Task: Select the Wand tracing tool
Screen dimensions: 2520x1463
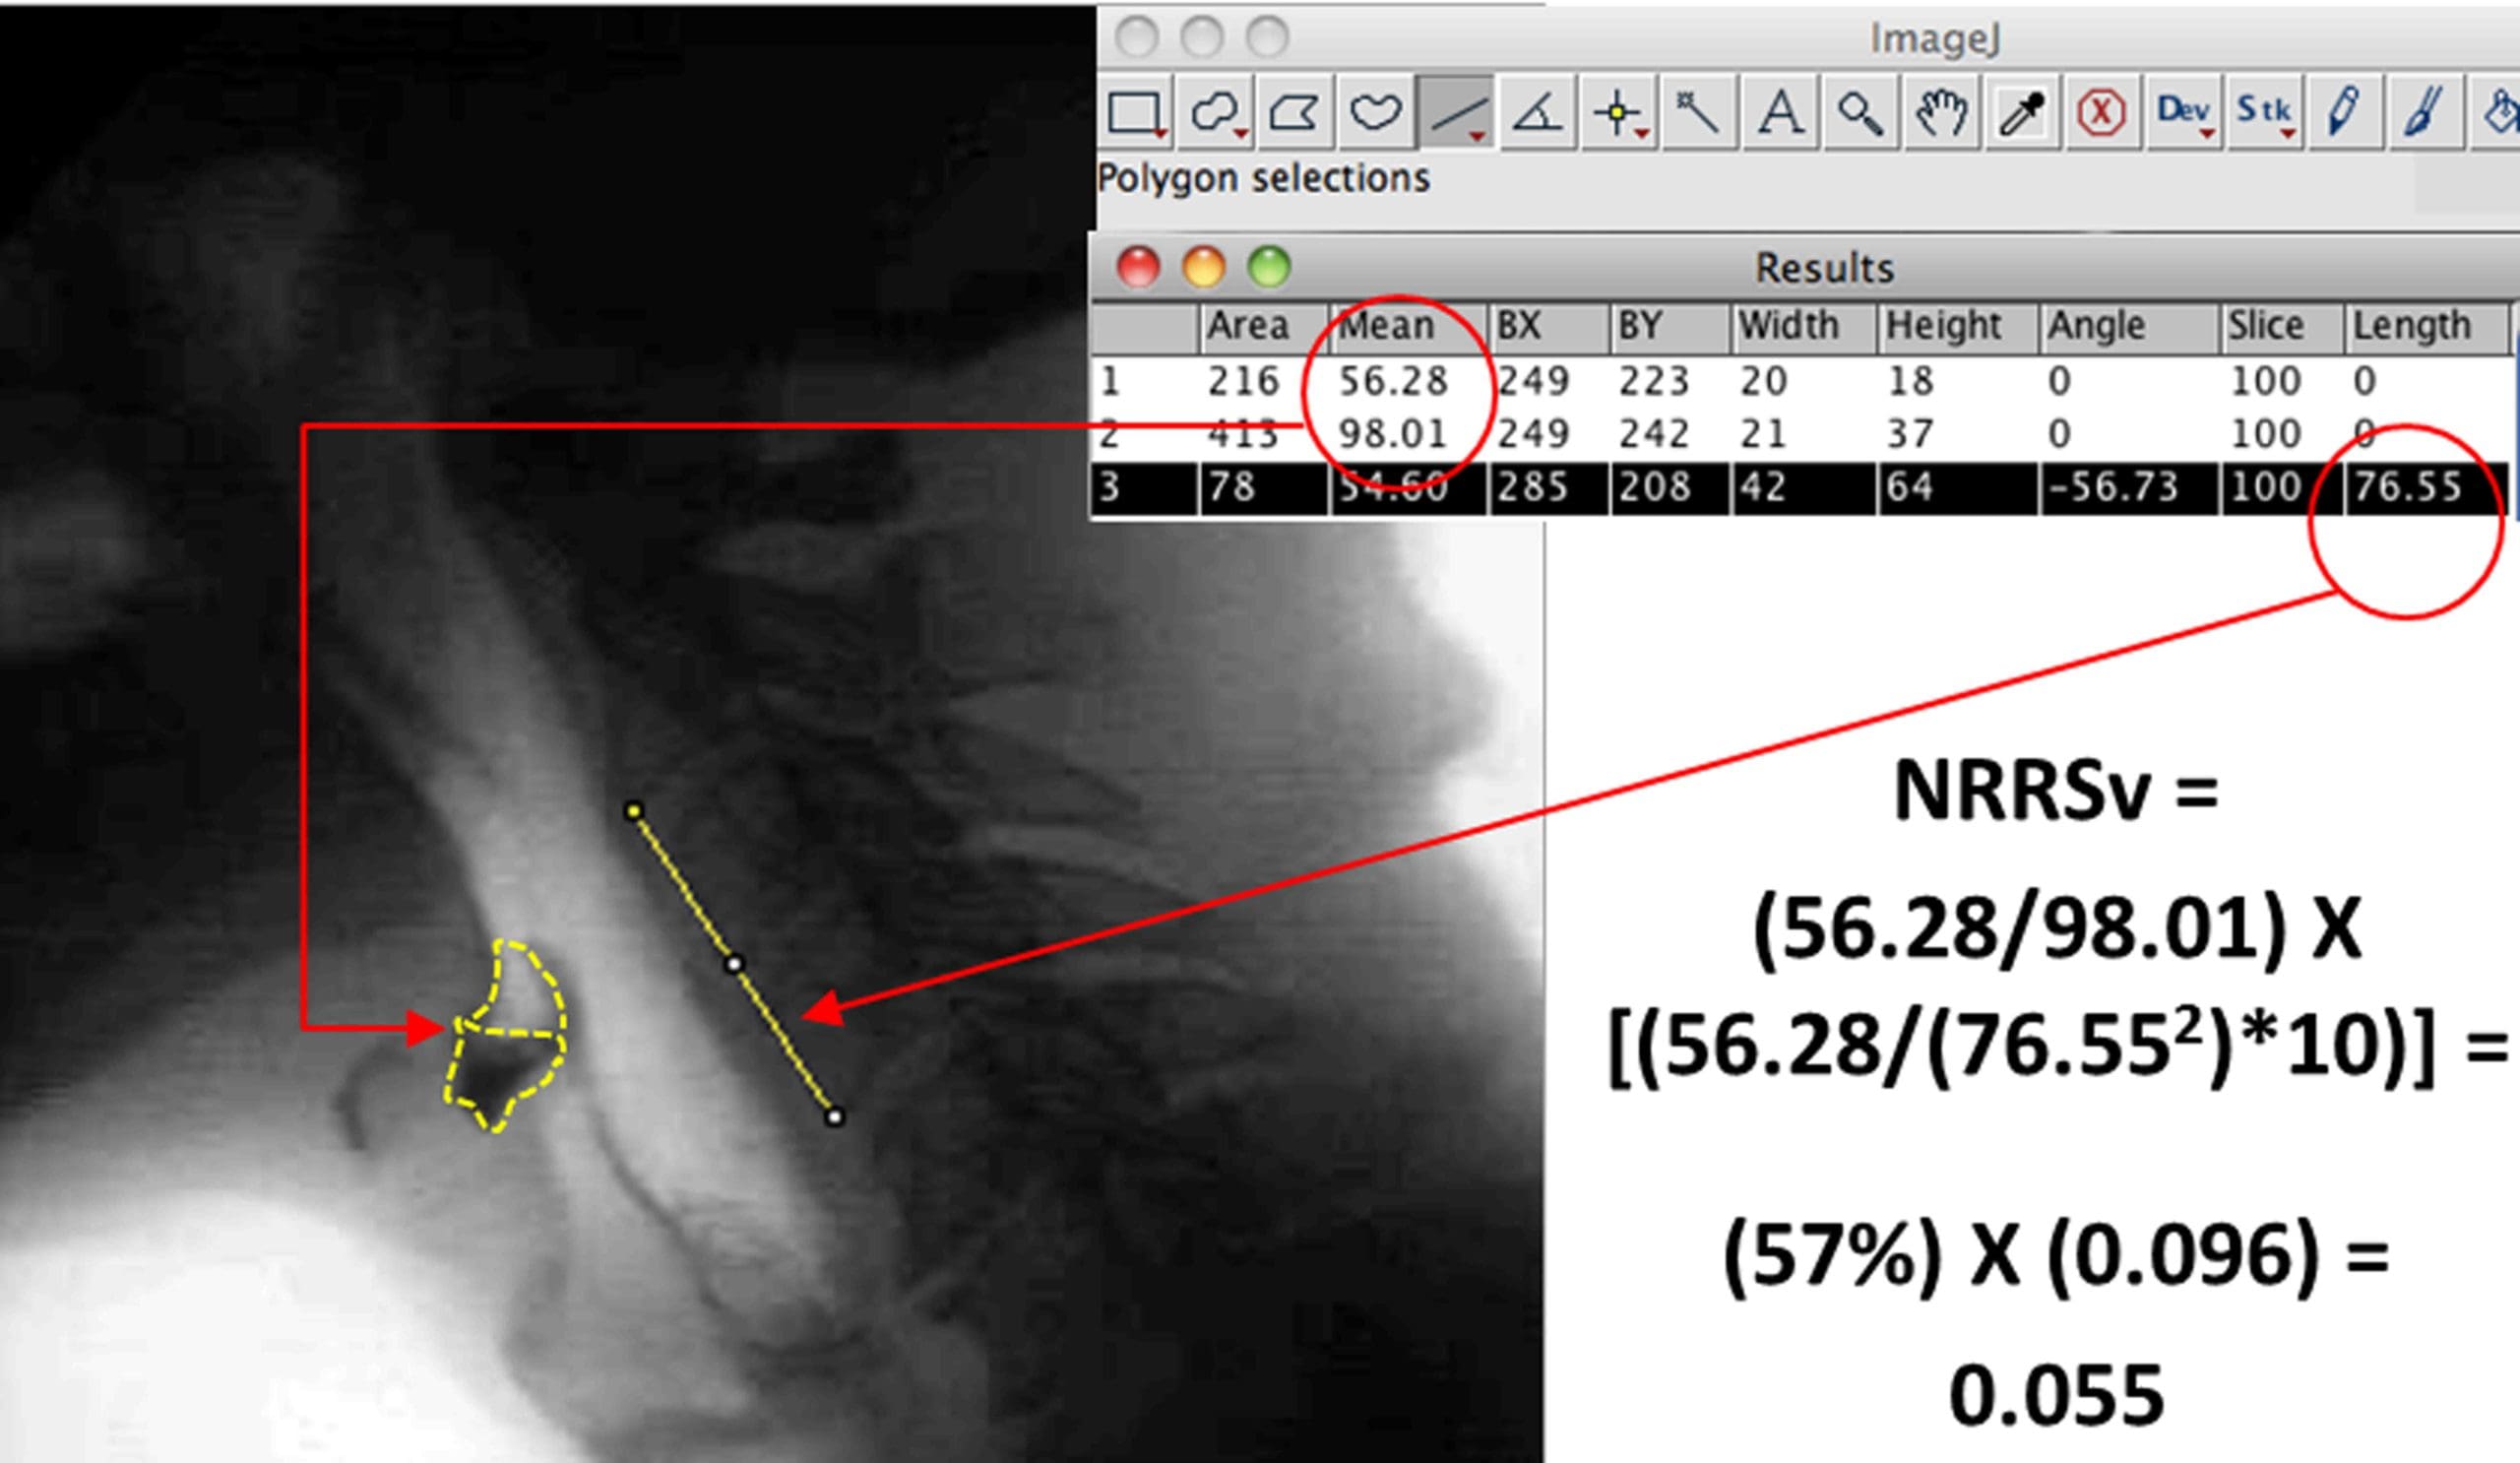Action: (1698, 112)
